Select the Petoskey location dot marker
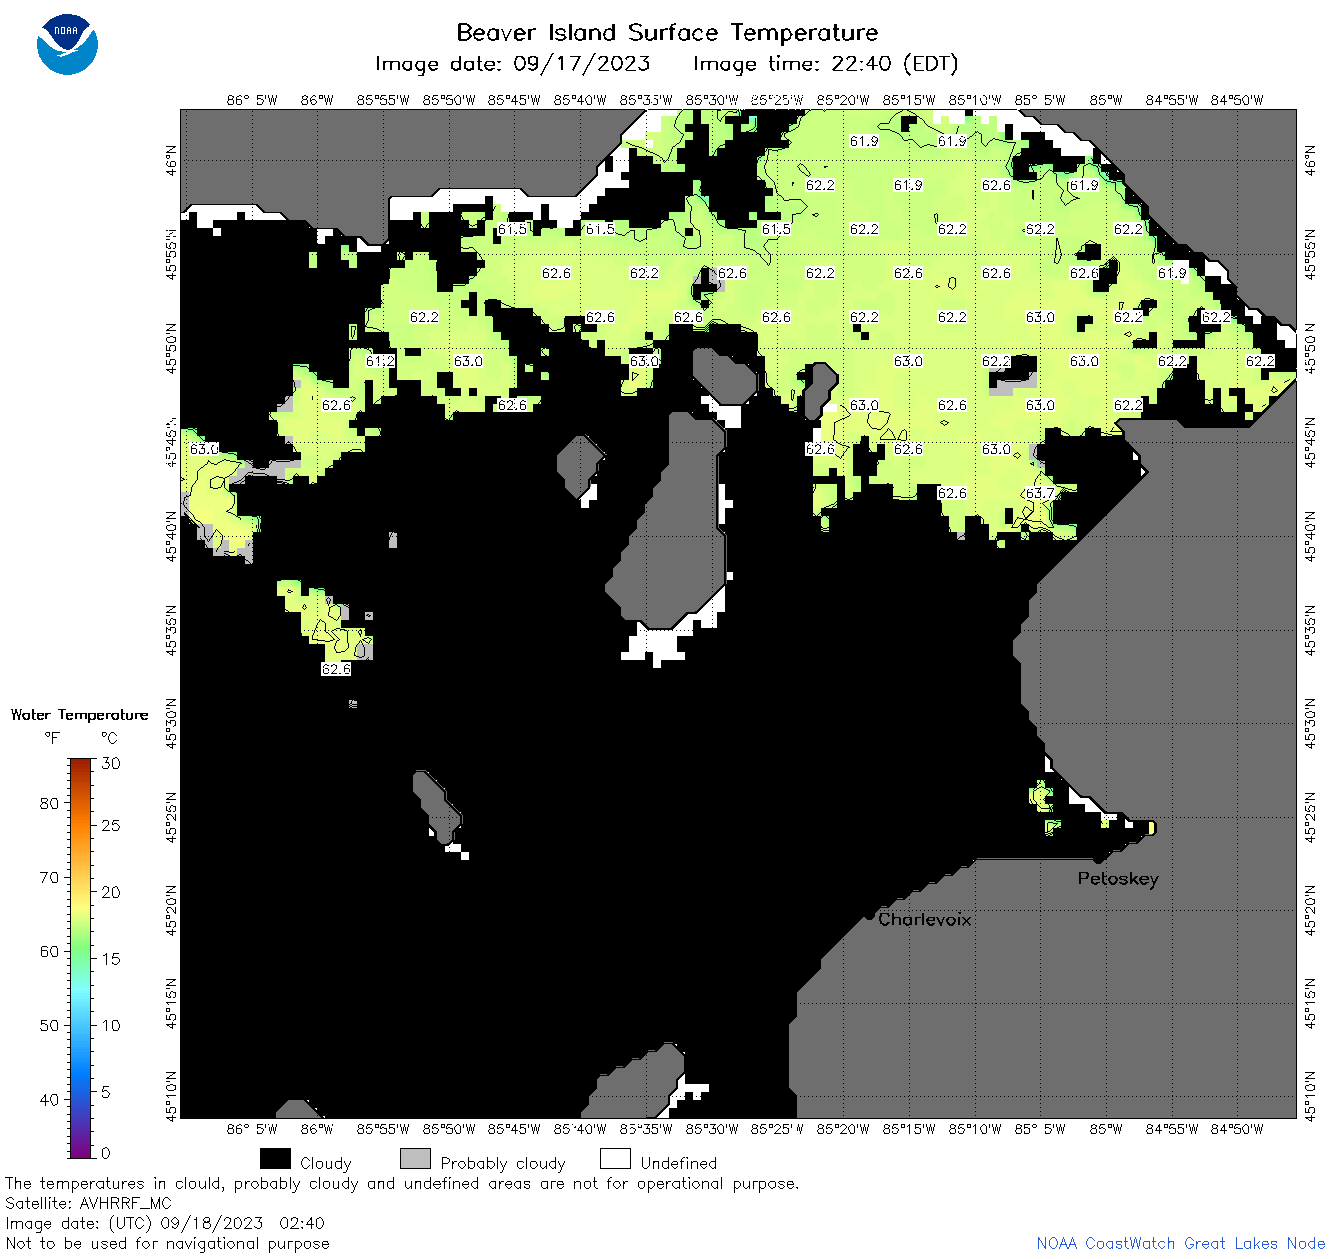 pyautogui.click(x=1098, y=859)
